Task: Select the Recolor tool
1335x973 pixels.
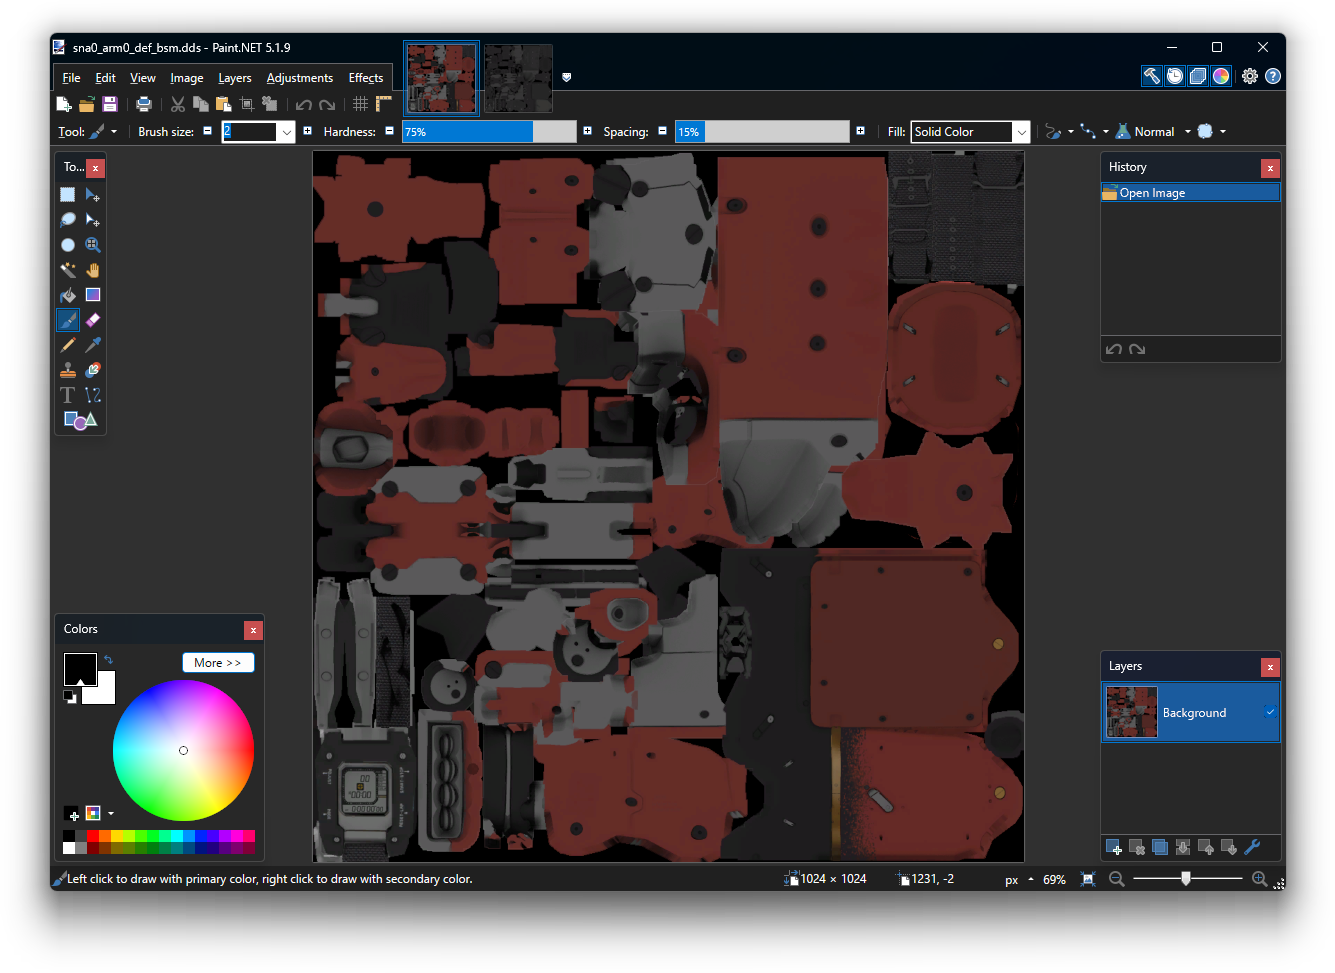Action: pyautogui.click(x=93, y=370)
